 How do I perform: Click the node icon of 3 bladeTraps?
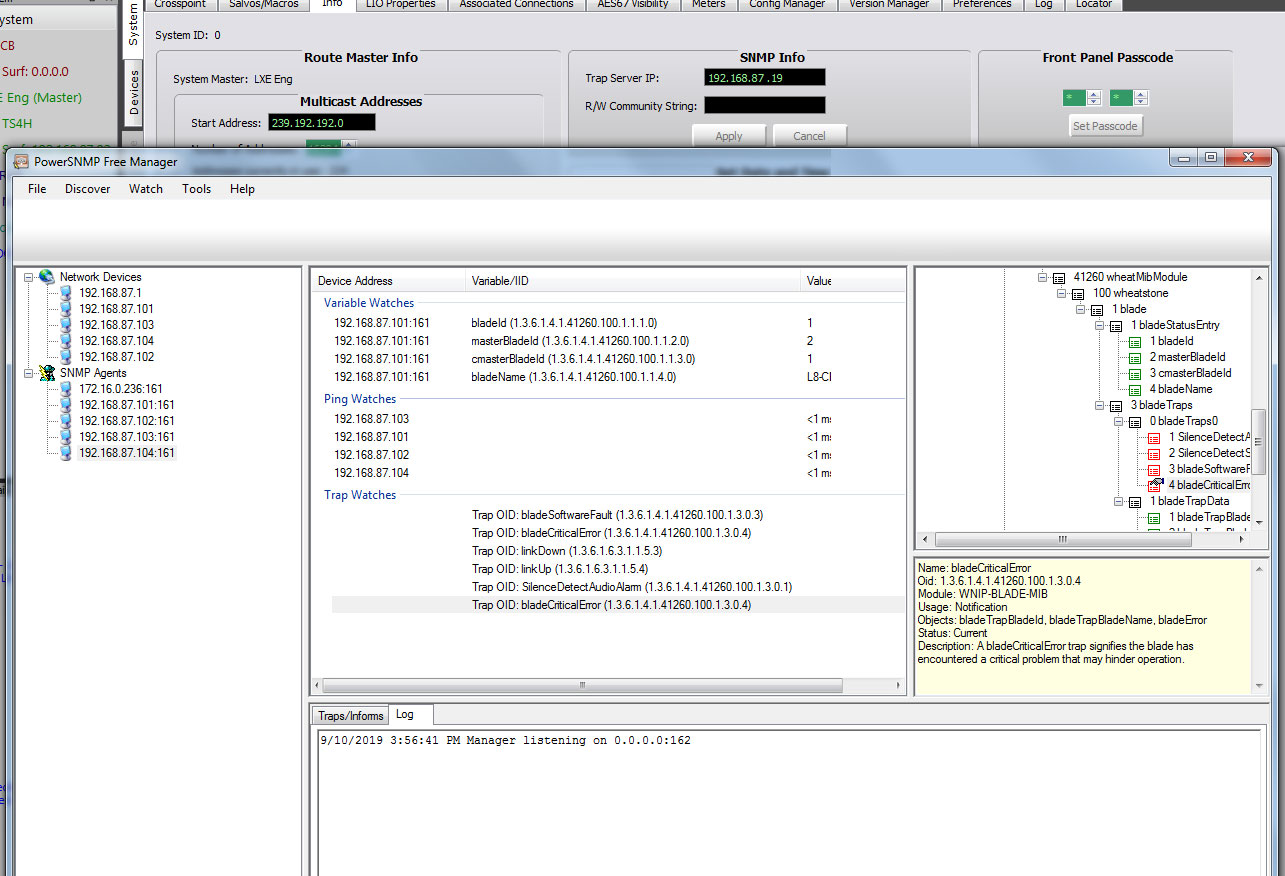pos(1116,405)
